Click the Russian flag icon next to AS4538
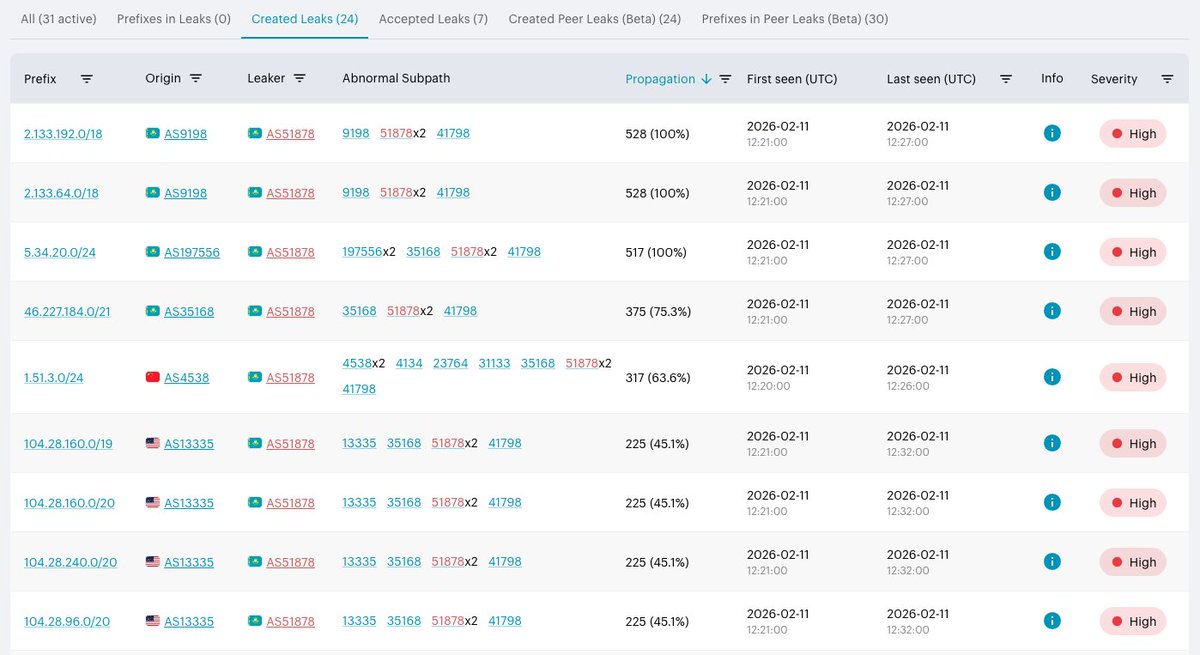This screenshot has width=1200, height=655. tap(149, 377)
